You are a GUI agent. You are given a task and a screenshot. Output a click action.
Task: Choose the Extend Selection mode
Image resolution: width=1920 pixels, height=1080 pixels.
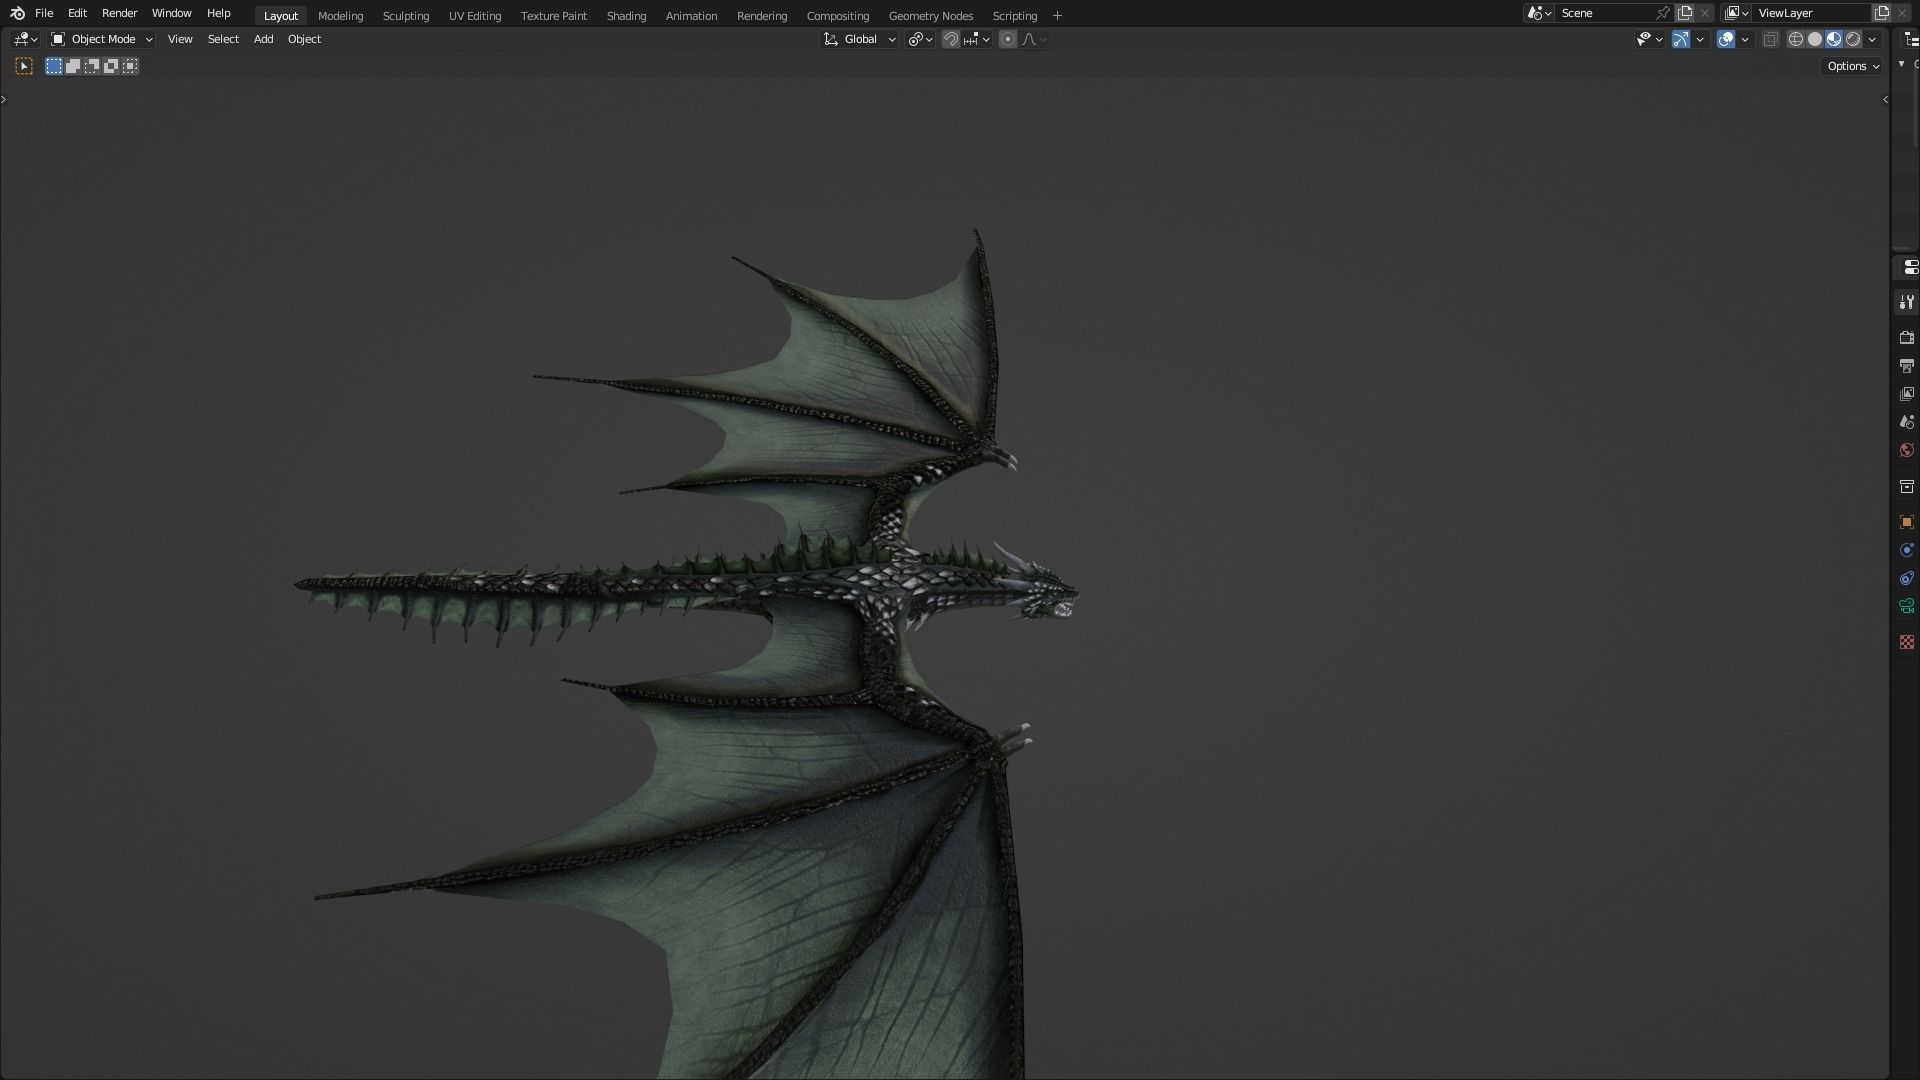click(73, 66)
